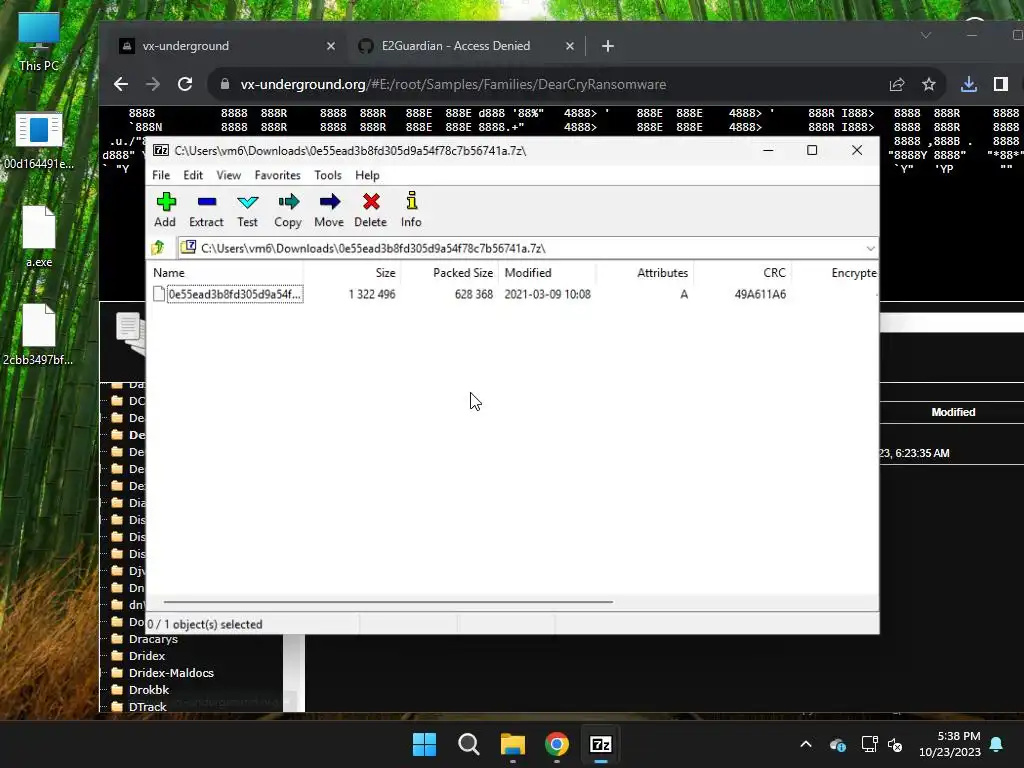Viewport: 1024px width, 768px height.
Task: Select the 2cbb3497bf... desktop file
Action: tap(39, 334)
